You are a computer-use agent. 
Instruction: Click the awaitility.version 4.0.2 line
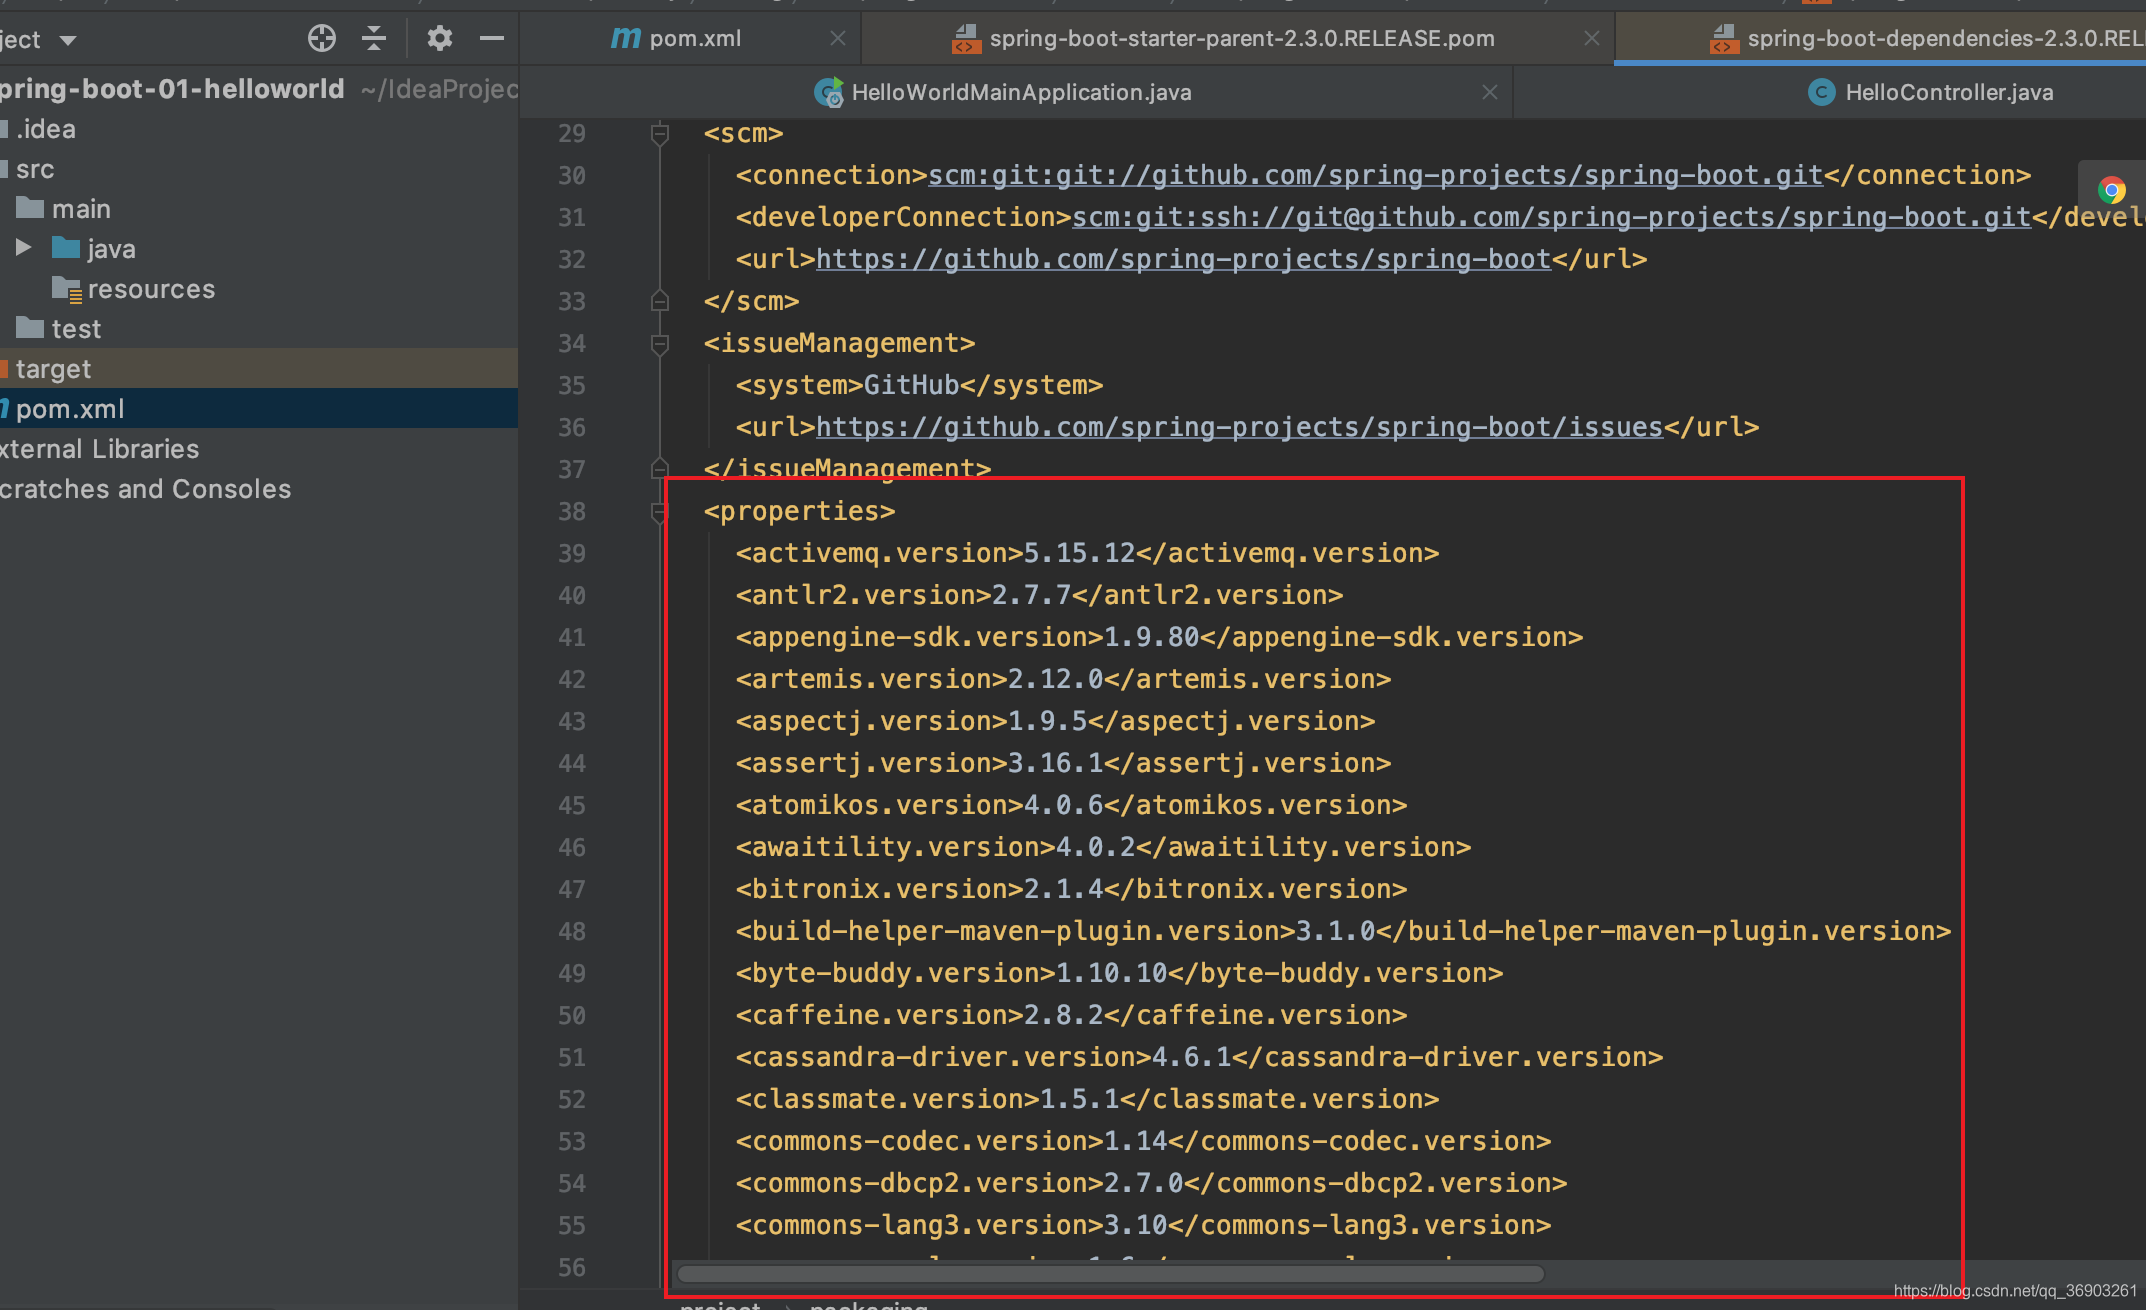point(1103,847)
